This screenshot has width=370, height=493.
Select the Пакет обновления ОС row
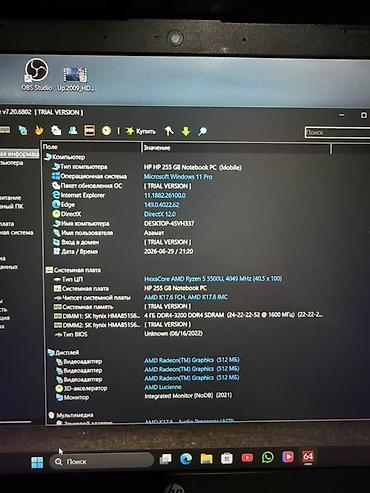pos(87,186)
